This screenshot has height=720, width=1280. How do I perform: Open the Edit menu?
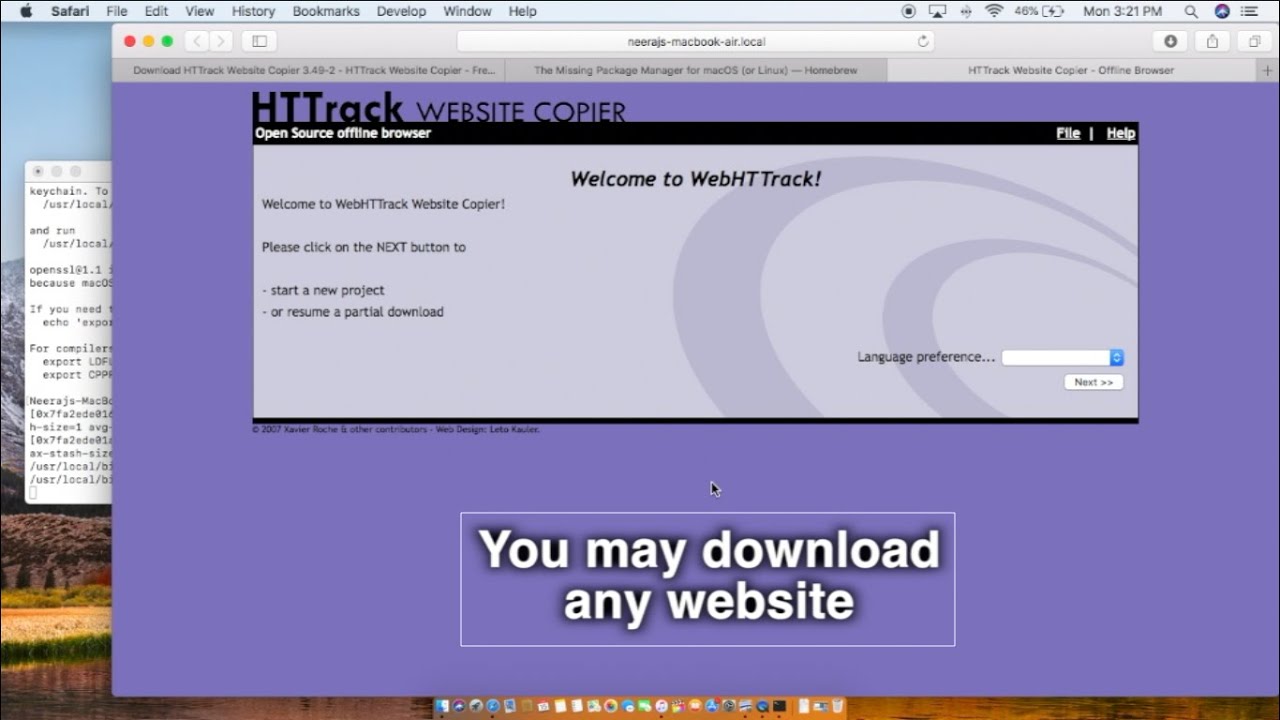pyautogui.click(x=156, y=11)
